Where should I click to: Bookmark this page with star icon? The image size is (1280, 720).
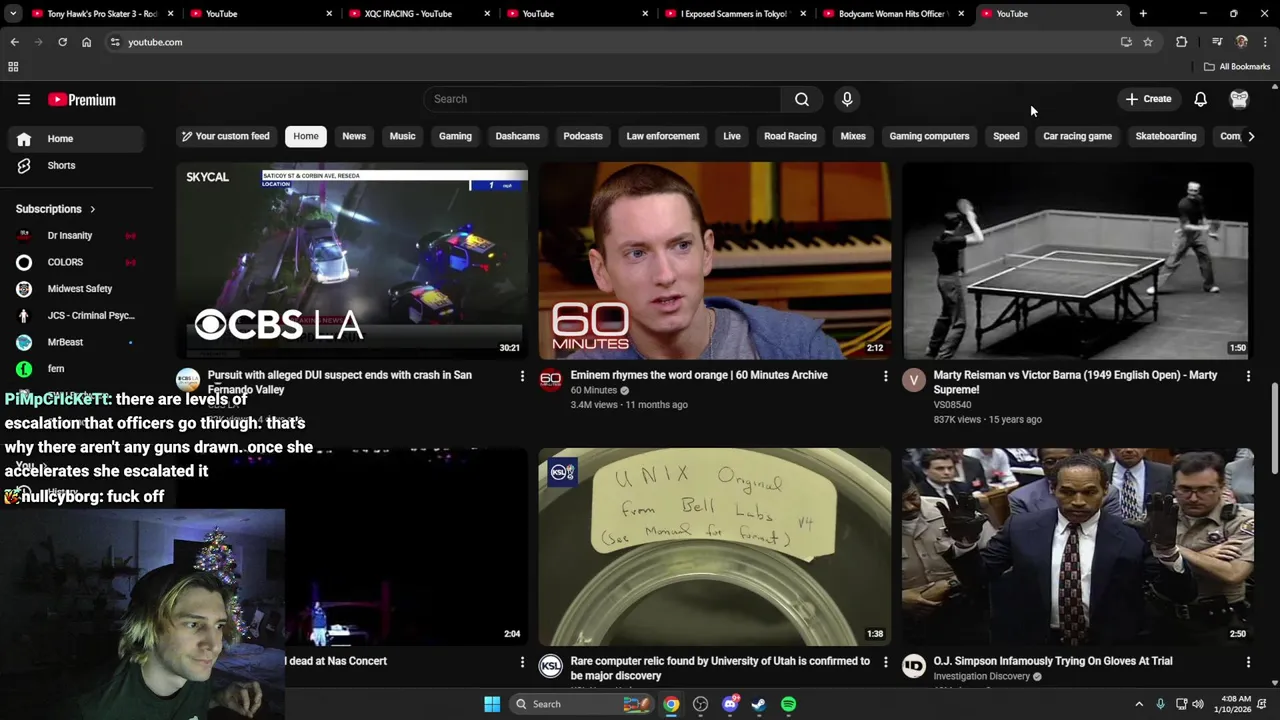pyautogui.click(x=1148, y=42)
